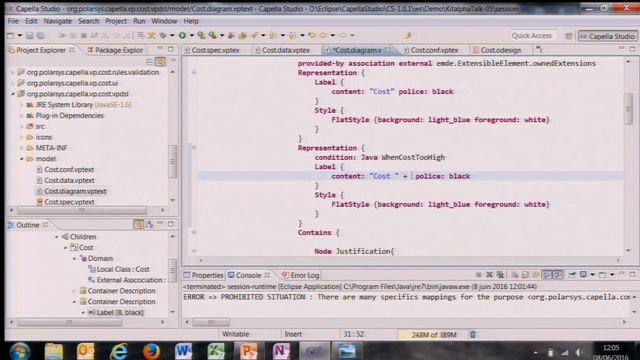
Task: Click the Terminate square icon in main toolbar
Action: 84,36
